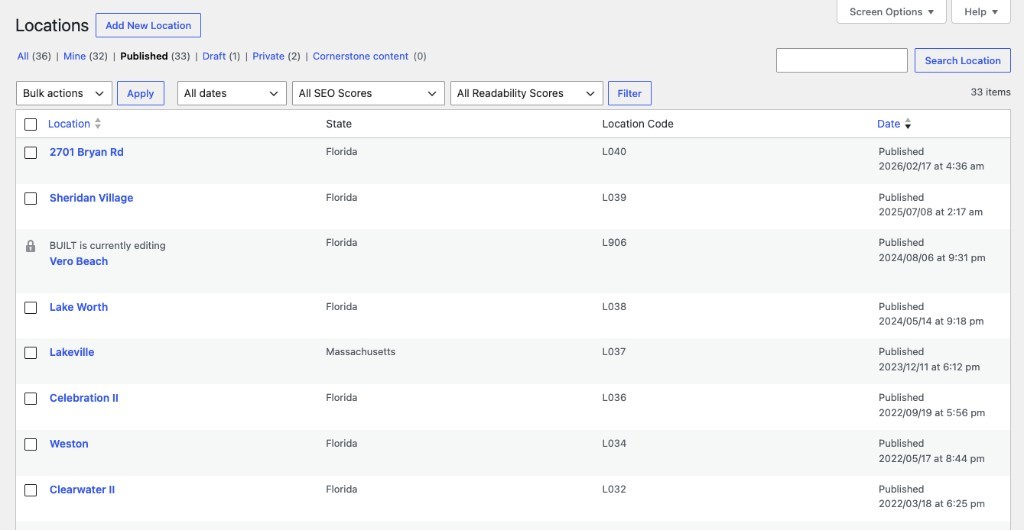Image resolution: width=1024 pixels, height=530 pixels.
Task: Show Draft (1) locations
Action: pos(221,56)
